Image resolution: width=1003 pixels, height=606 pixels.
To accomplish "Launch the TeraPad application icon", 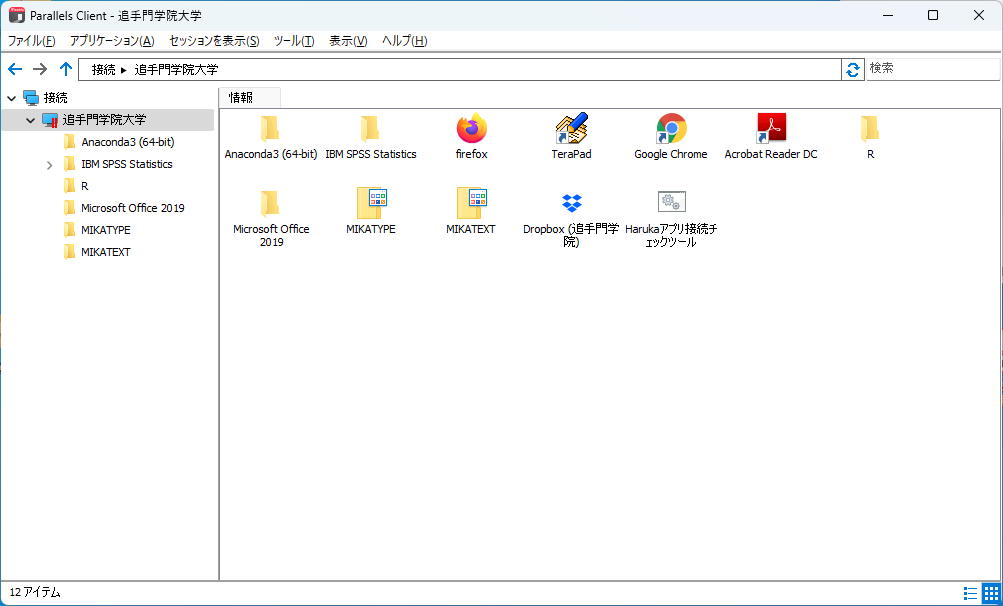I will click(x=571, y=129).
